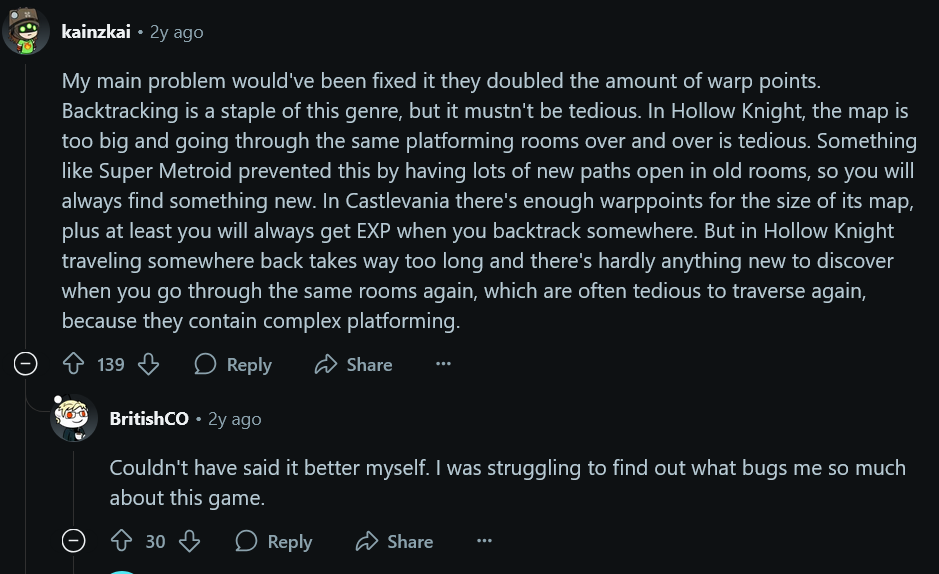Open more options for kainzkai's comment
This screenshot has height=574, width=939.
pos(444,365)
